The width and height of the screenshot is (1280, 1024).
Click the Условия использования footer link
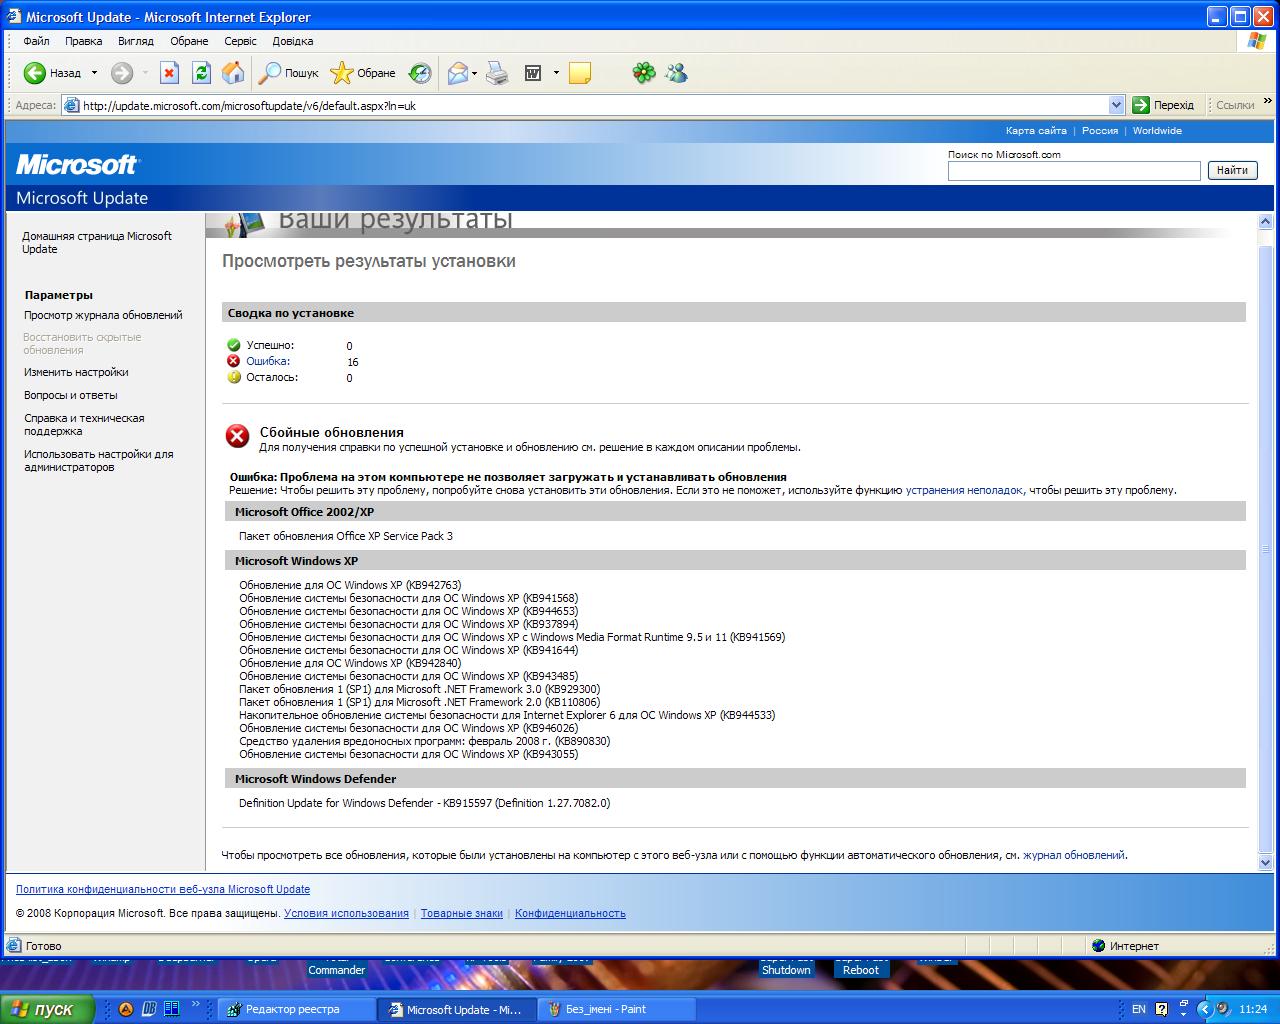coord(346,913)
